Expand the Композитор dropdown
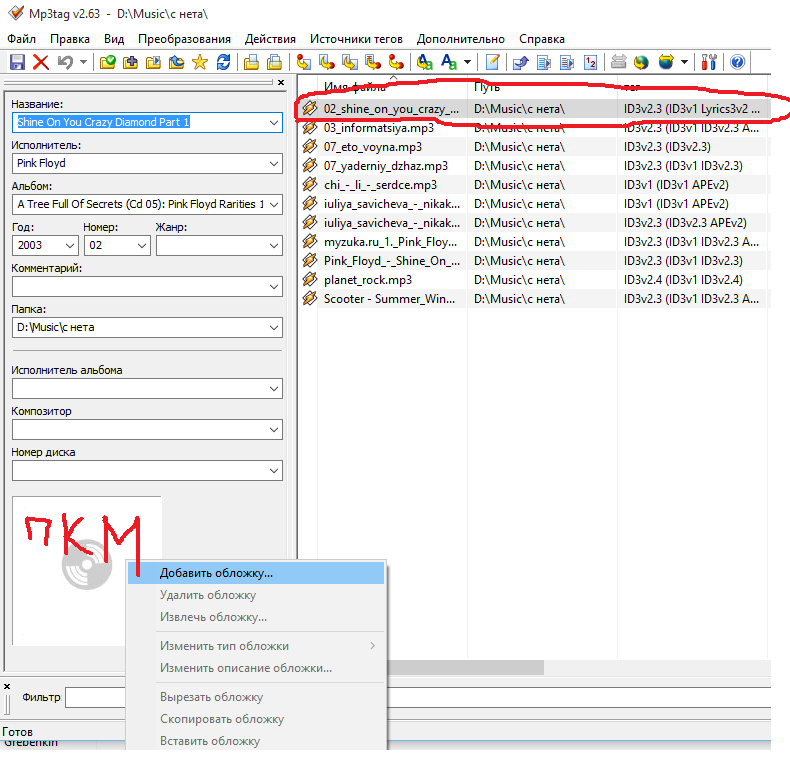Image resolution: width=790 pixels, height=757 pixels. pyautogui.click(x=274, y=430)
